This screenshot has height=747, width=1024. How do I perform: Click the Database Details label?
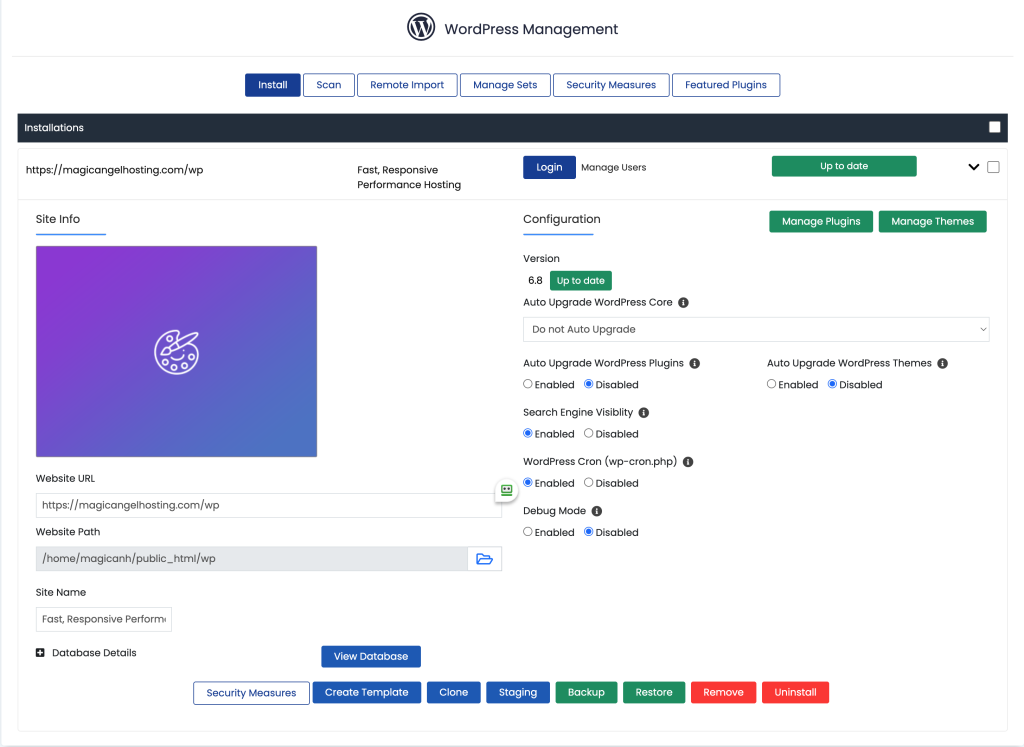tap(94, 653)
